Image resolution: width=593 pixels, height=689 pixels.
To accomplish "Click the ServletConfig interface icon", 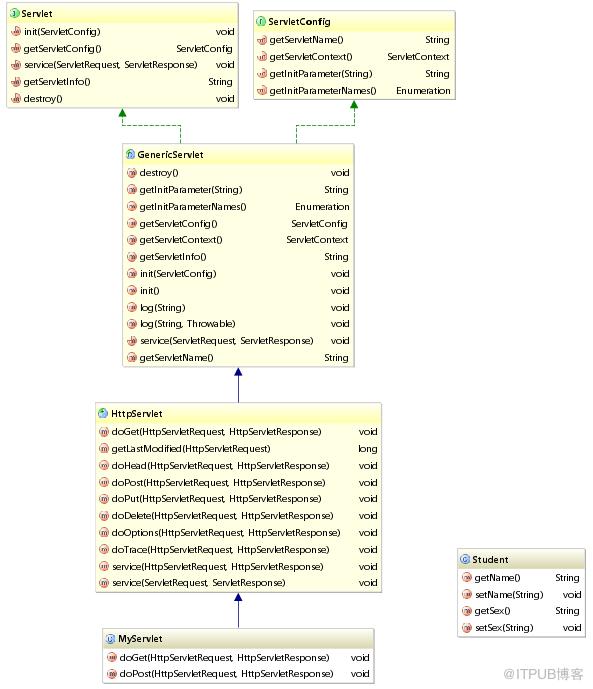I will pyautogui.click(x=261, y=21).
